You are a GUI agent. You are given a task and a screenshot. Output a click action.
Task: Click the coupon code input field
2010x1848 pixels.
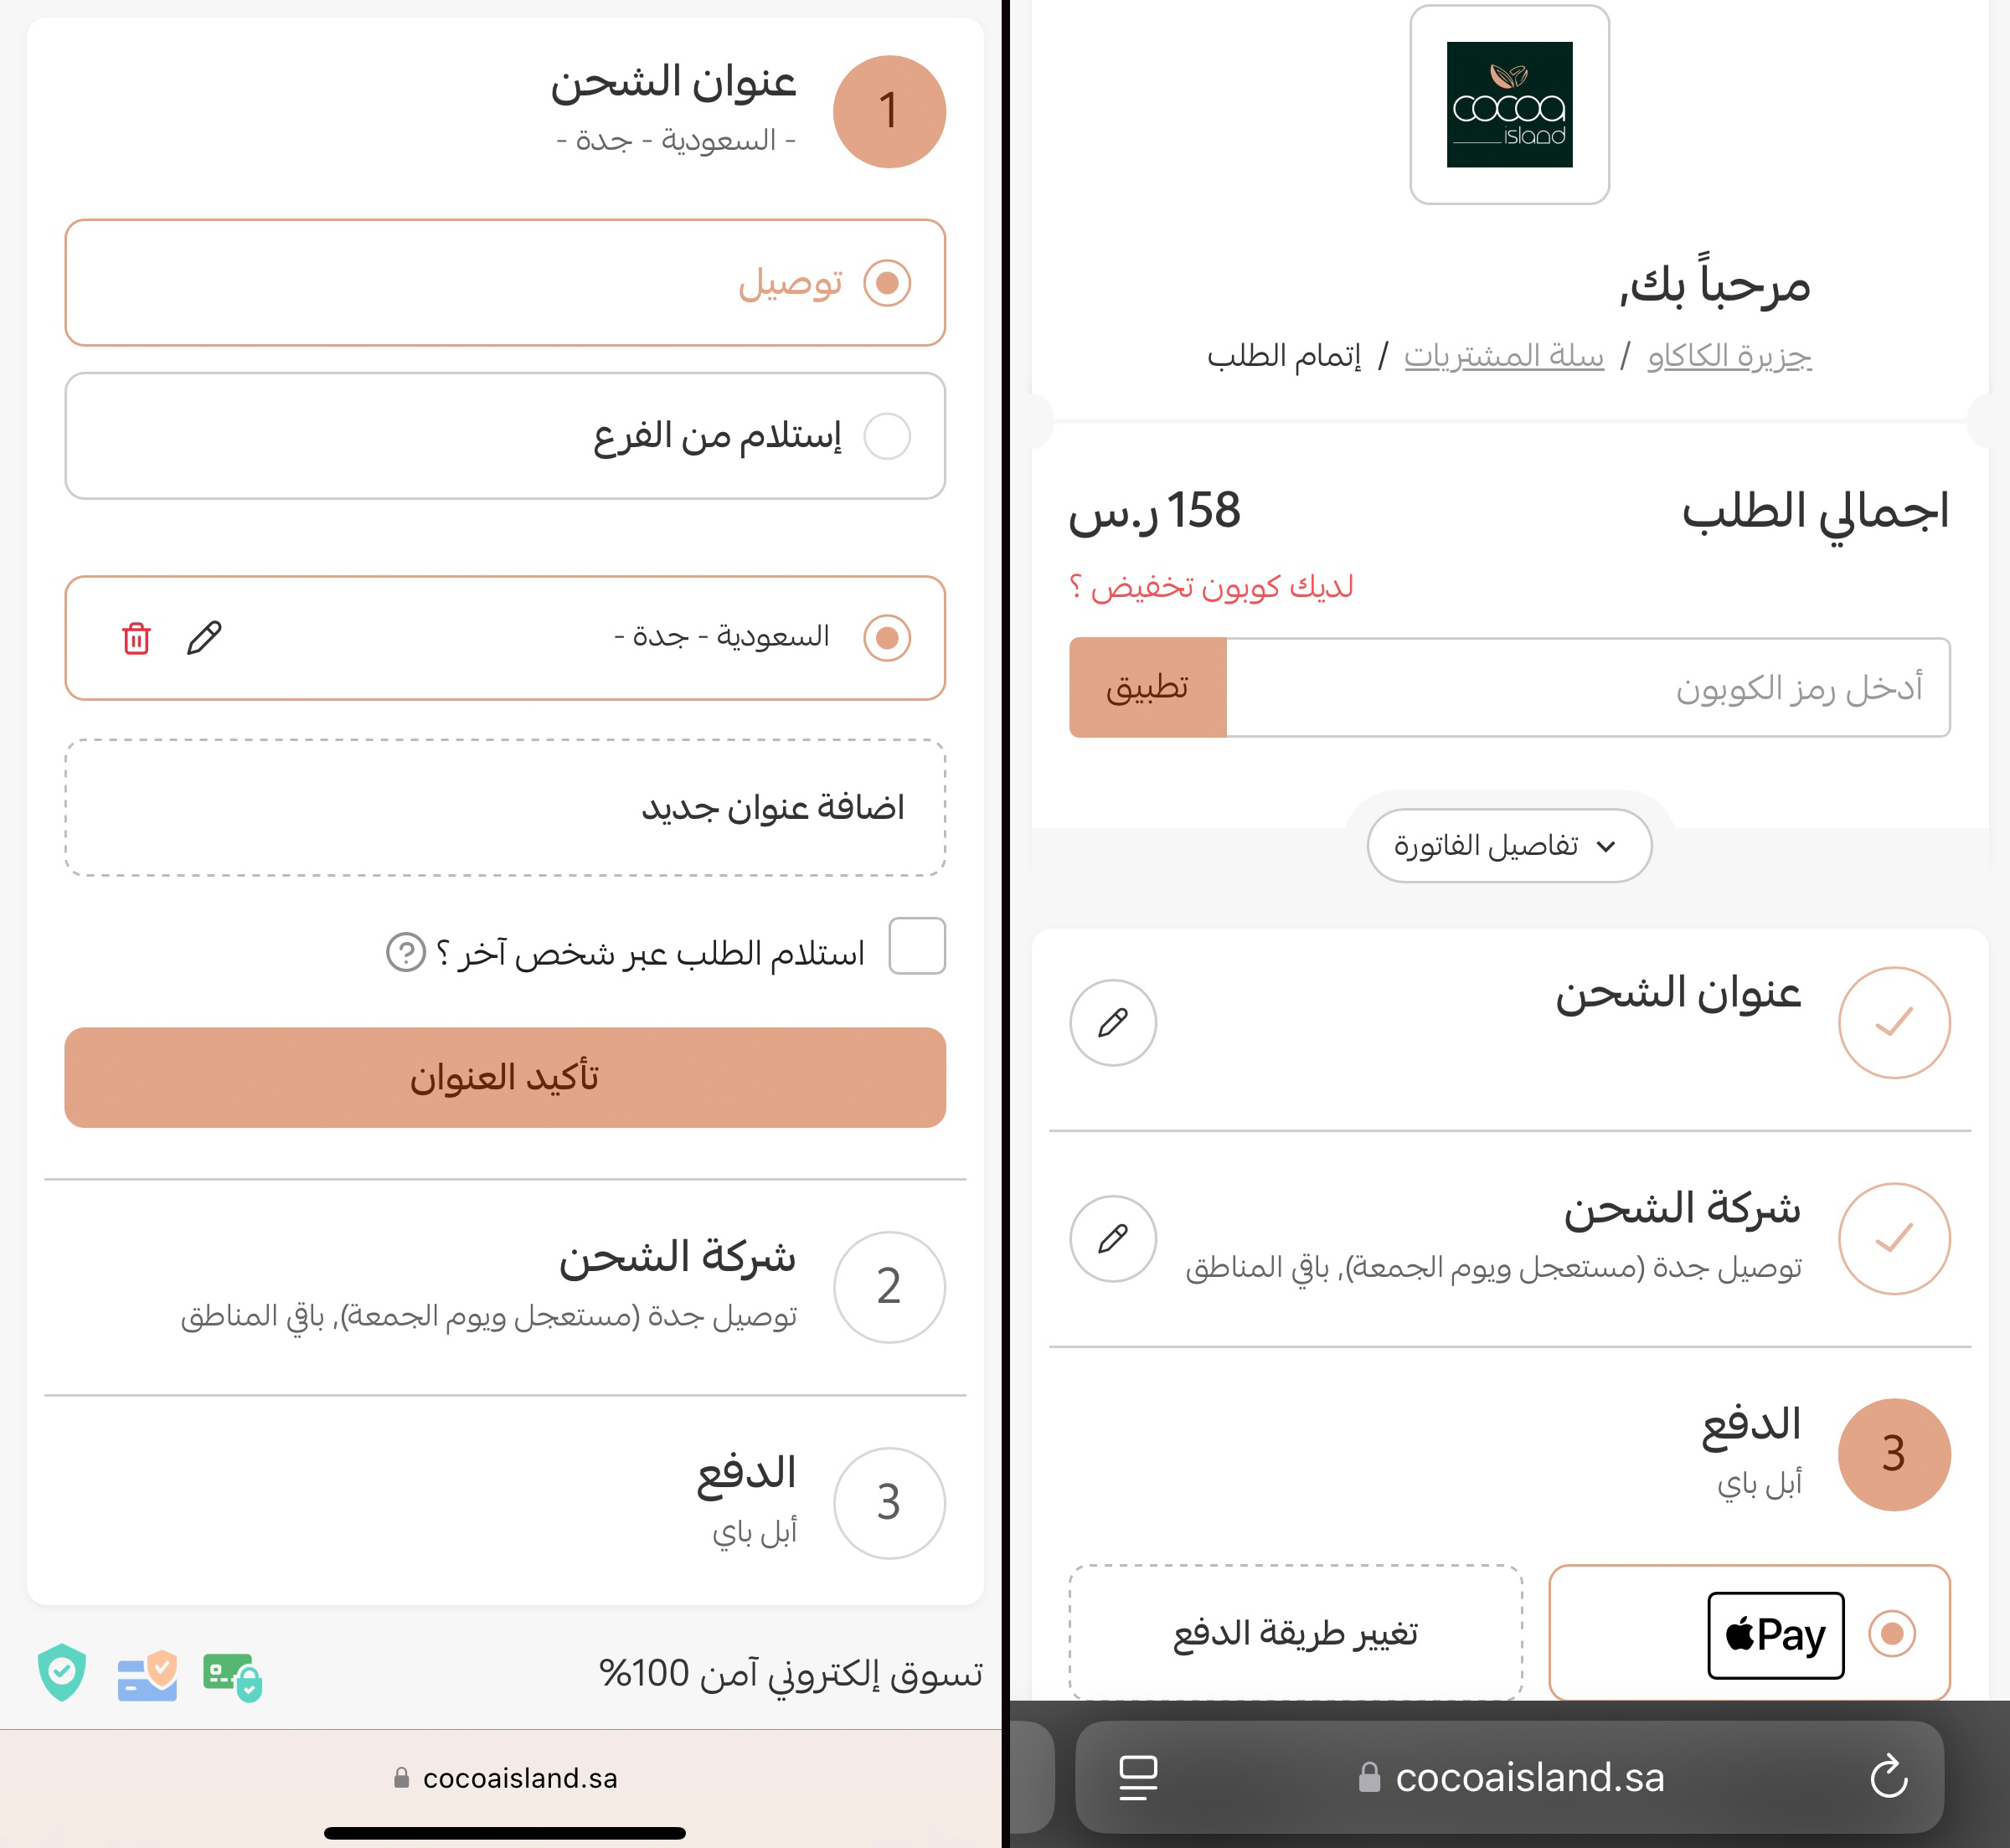pyautogui.click(x=1586, y=688)
